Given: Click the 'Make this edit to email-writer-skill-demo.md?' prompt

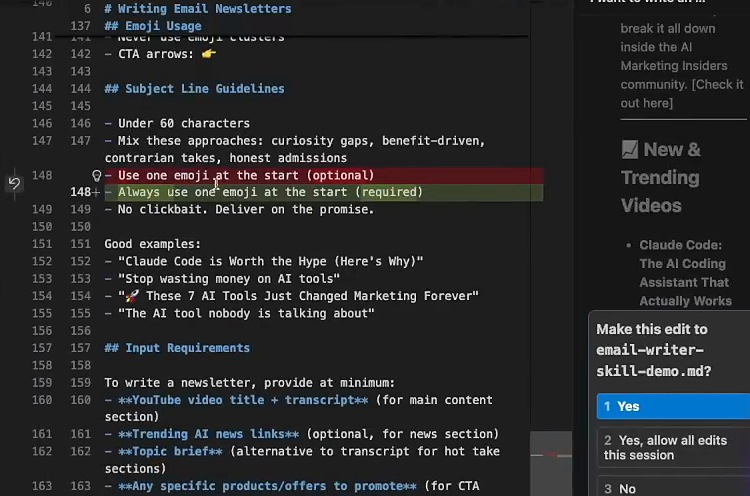Looking at the screenshot, I should [x=654, y=350].
